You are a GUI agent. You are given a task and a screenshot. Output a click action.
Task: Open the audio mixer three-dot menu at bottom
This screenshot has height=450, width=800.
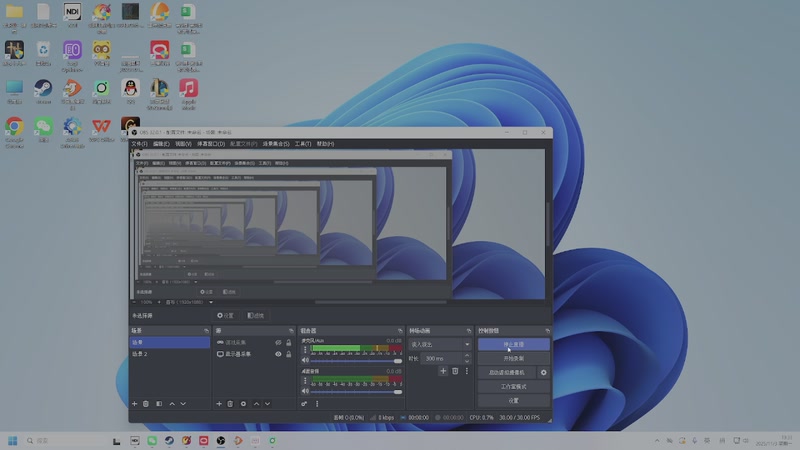point(317,404)
